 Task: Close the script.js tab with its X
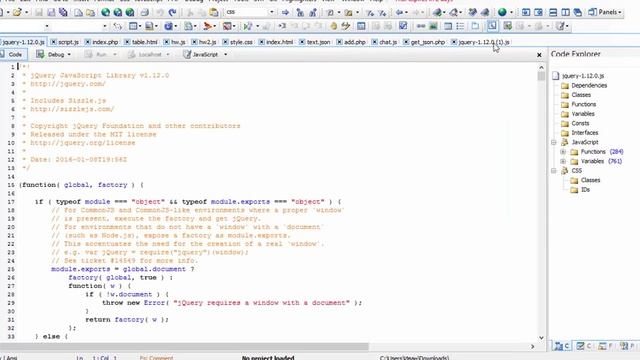(53, 42)
